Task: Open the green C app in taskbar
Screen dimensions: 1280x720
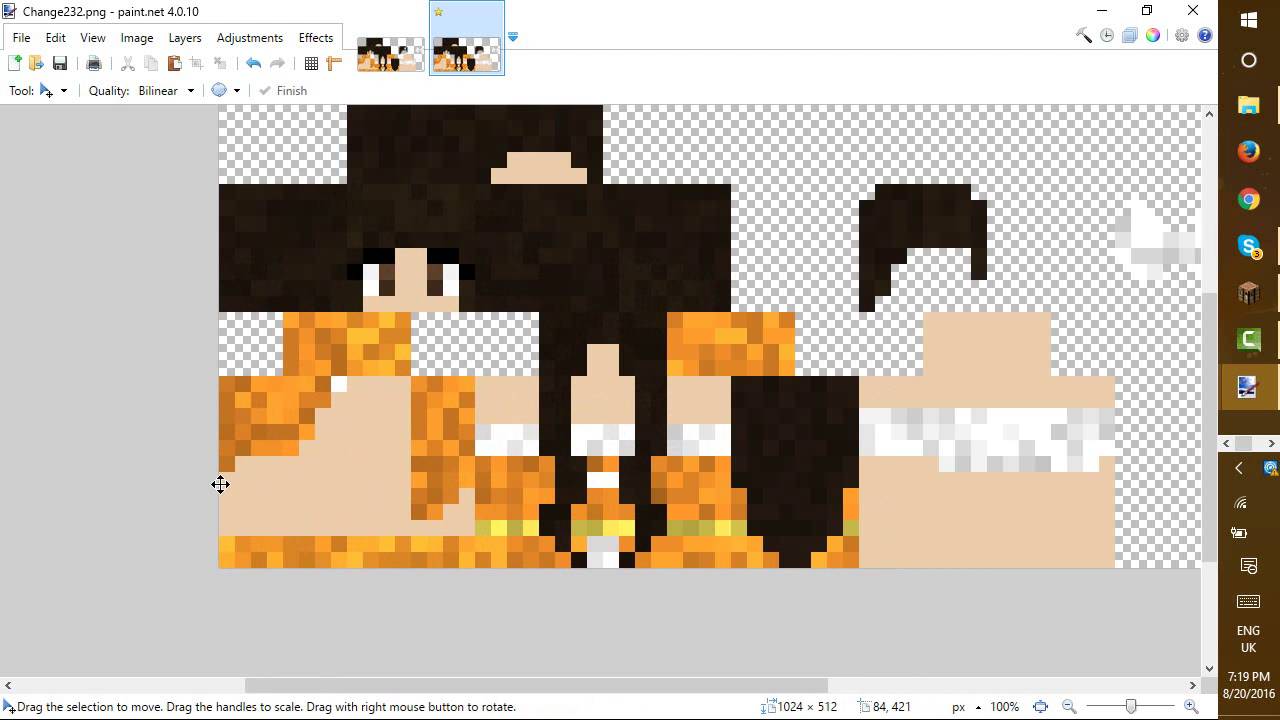Action: point(1249,340)
